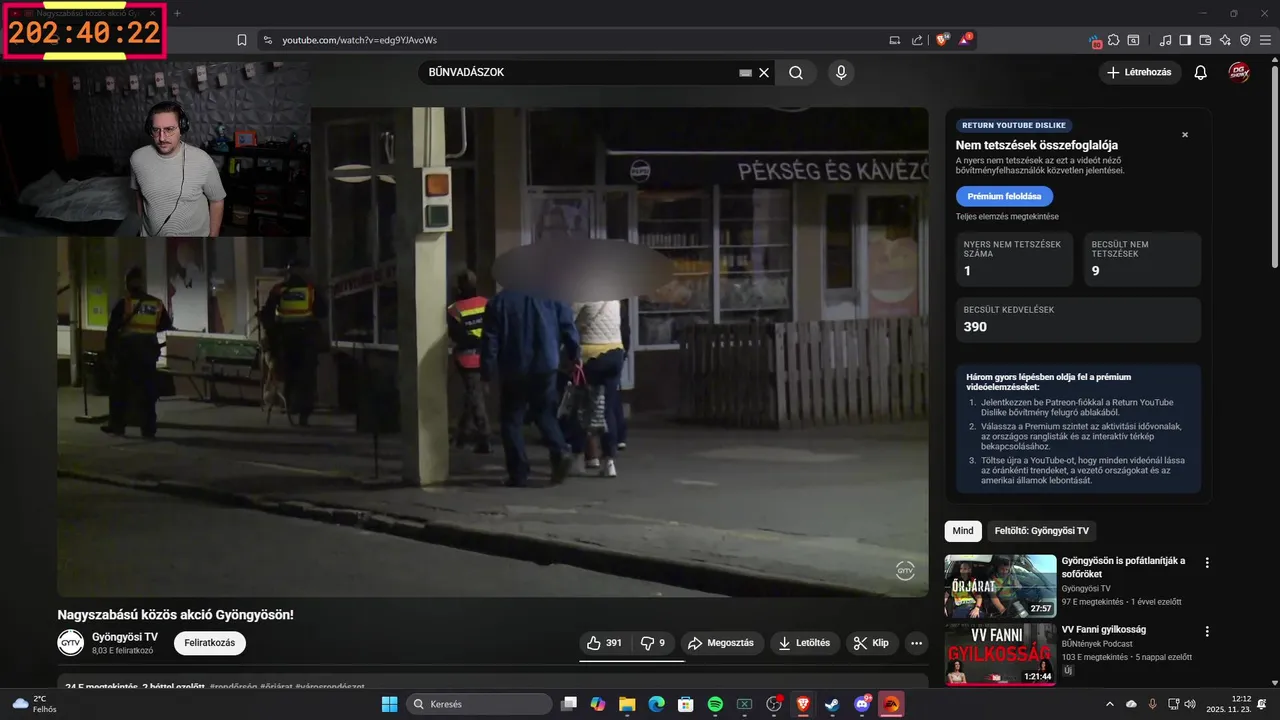The image size is (1280, 720).
Task: Click the like ratio bar under likes
Action: (632, 660)
